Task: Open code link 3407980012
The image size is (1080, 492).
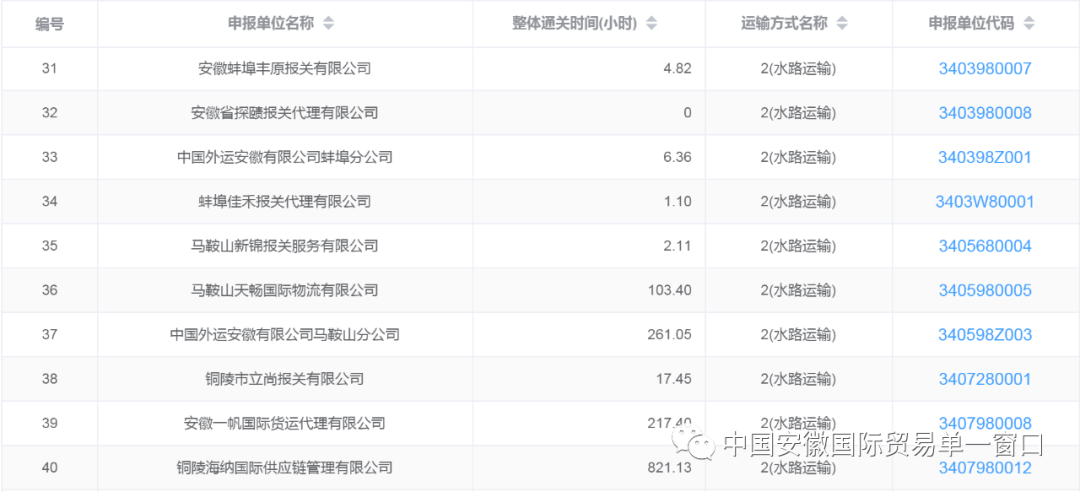Action: pyautogui.click(x=985, y=468)
